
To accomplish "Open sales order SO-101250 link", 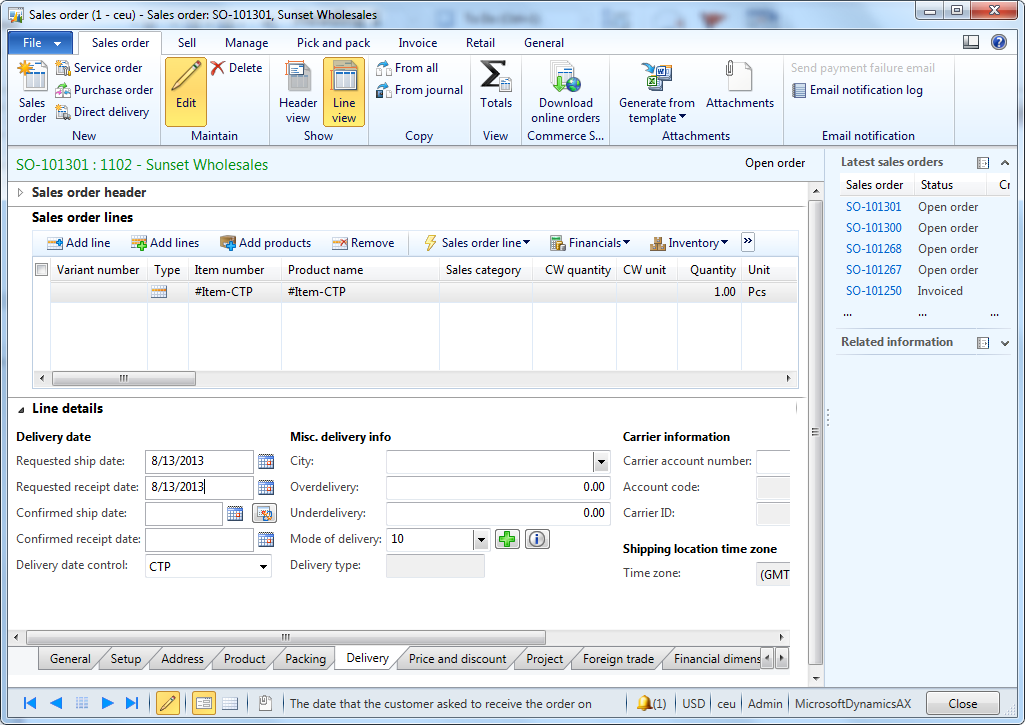I will pos(873,291).
